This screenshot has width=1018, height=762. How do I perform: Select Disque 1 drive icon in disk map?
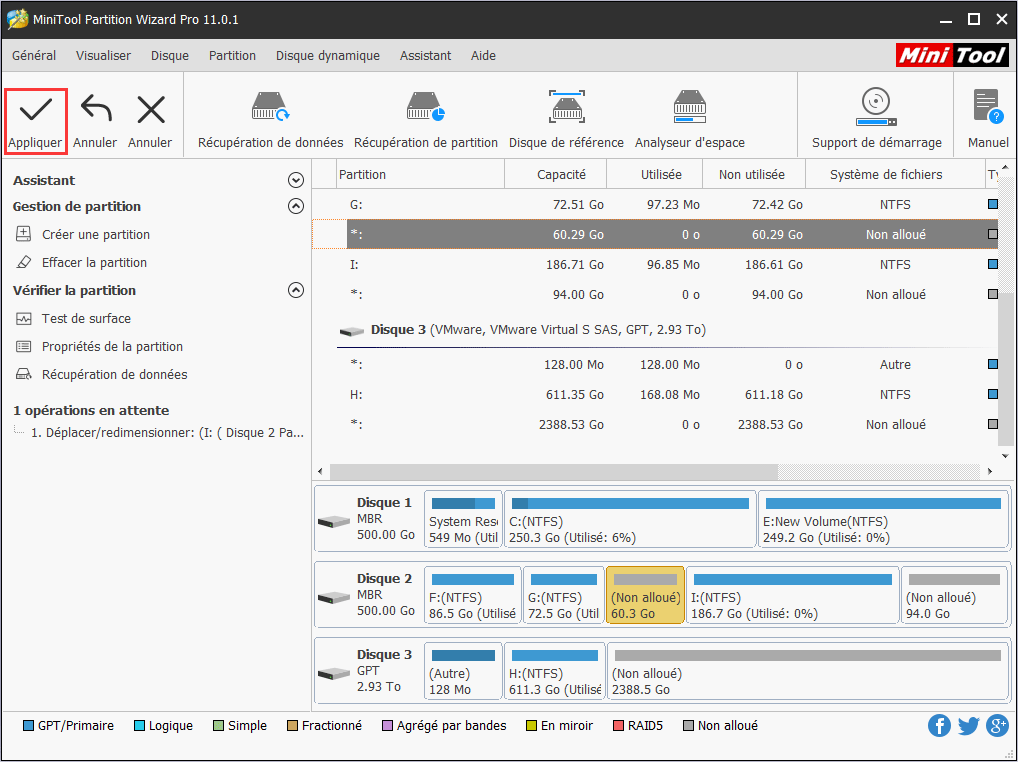[334, 521]
